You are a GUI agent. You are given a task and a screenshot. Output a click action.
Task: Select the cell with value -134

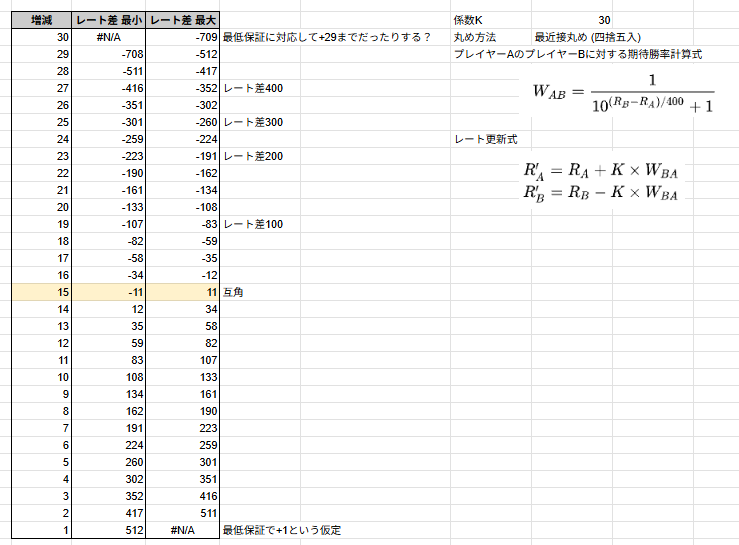(182, 190)
